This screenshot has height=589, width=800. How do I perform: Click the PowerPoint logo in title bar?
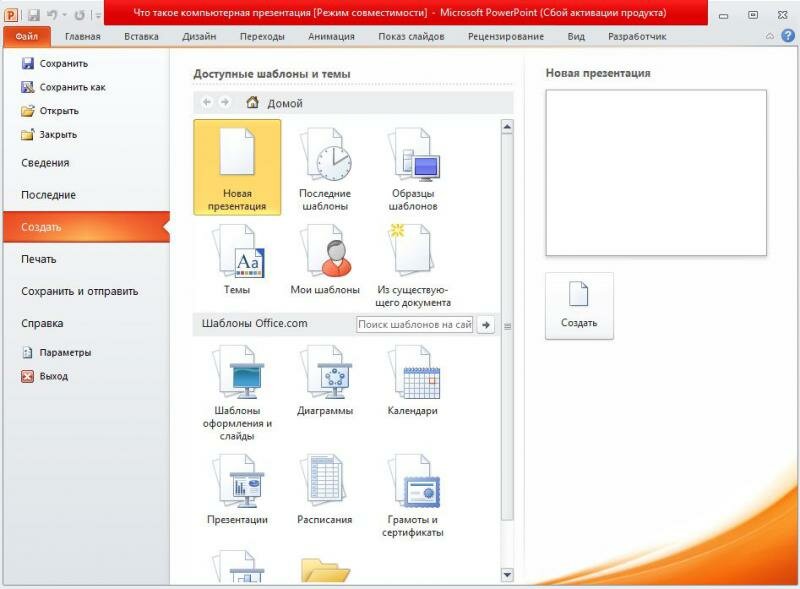[11, 15]
